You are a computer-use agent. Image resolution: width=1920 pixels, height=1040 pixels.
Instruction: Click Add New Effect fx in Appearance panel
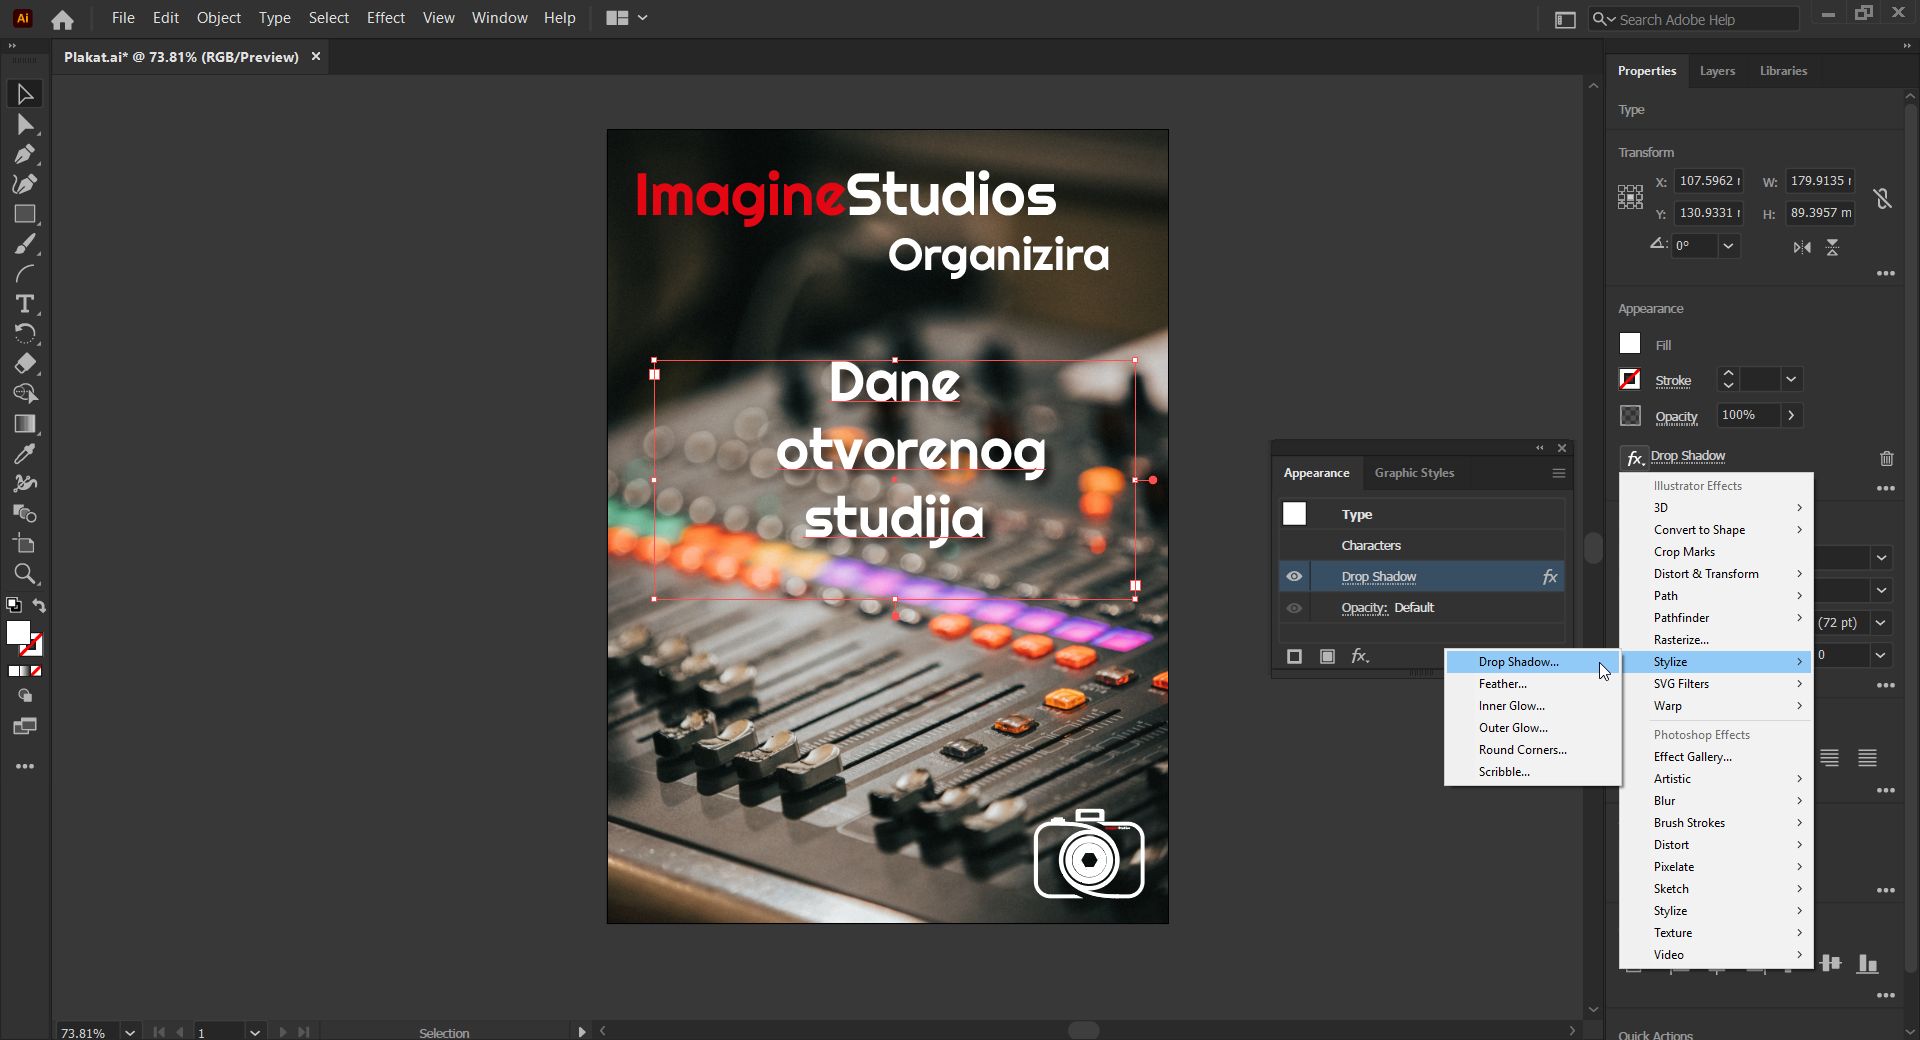[x=1360, y=656]
